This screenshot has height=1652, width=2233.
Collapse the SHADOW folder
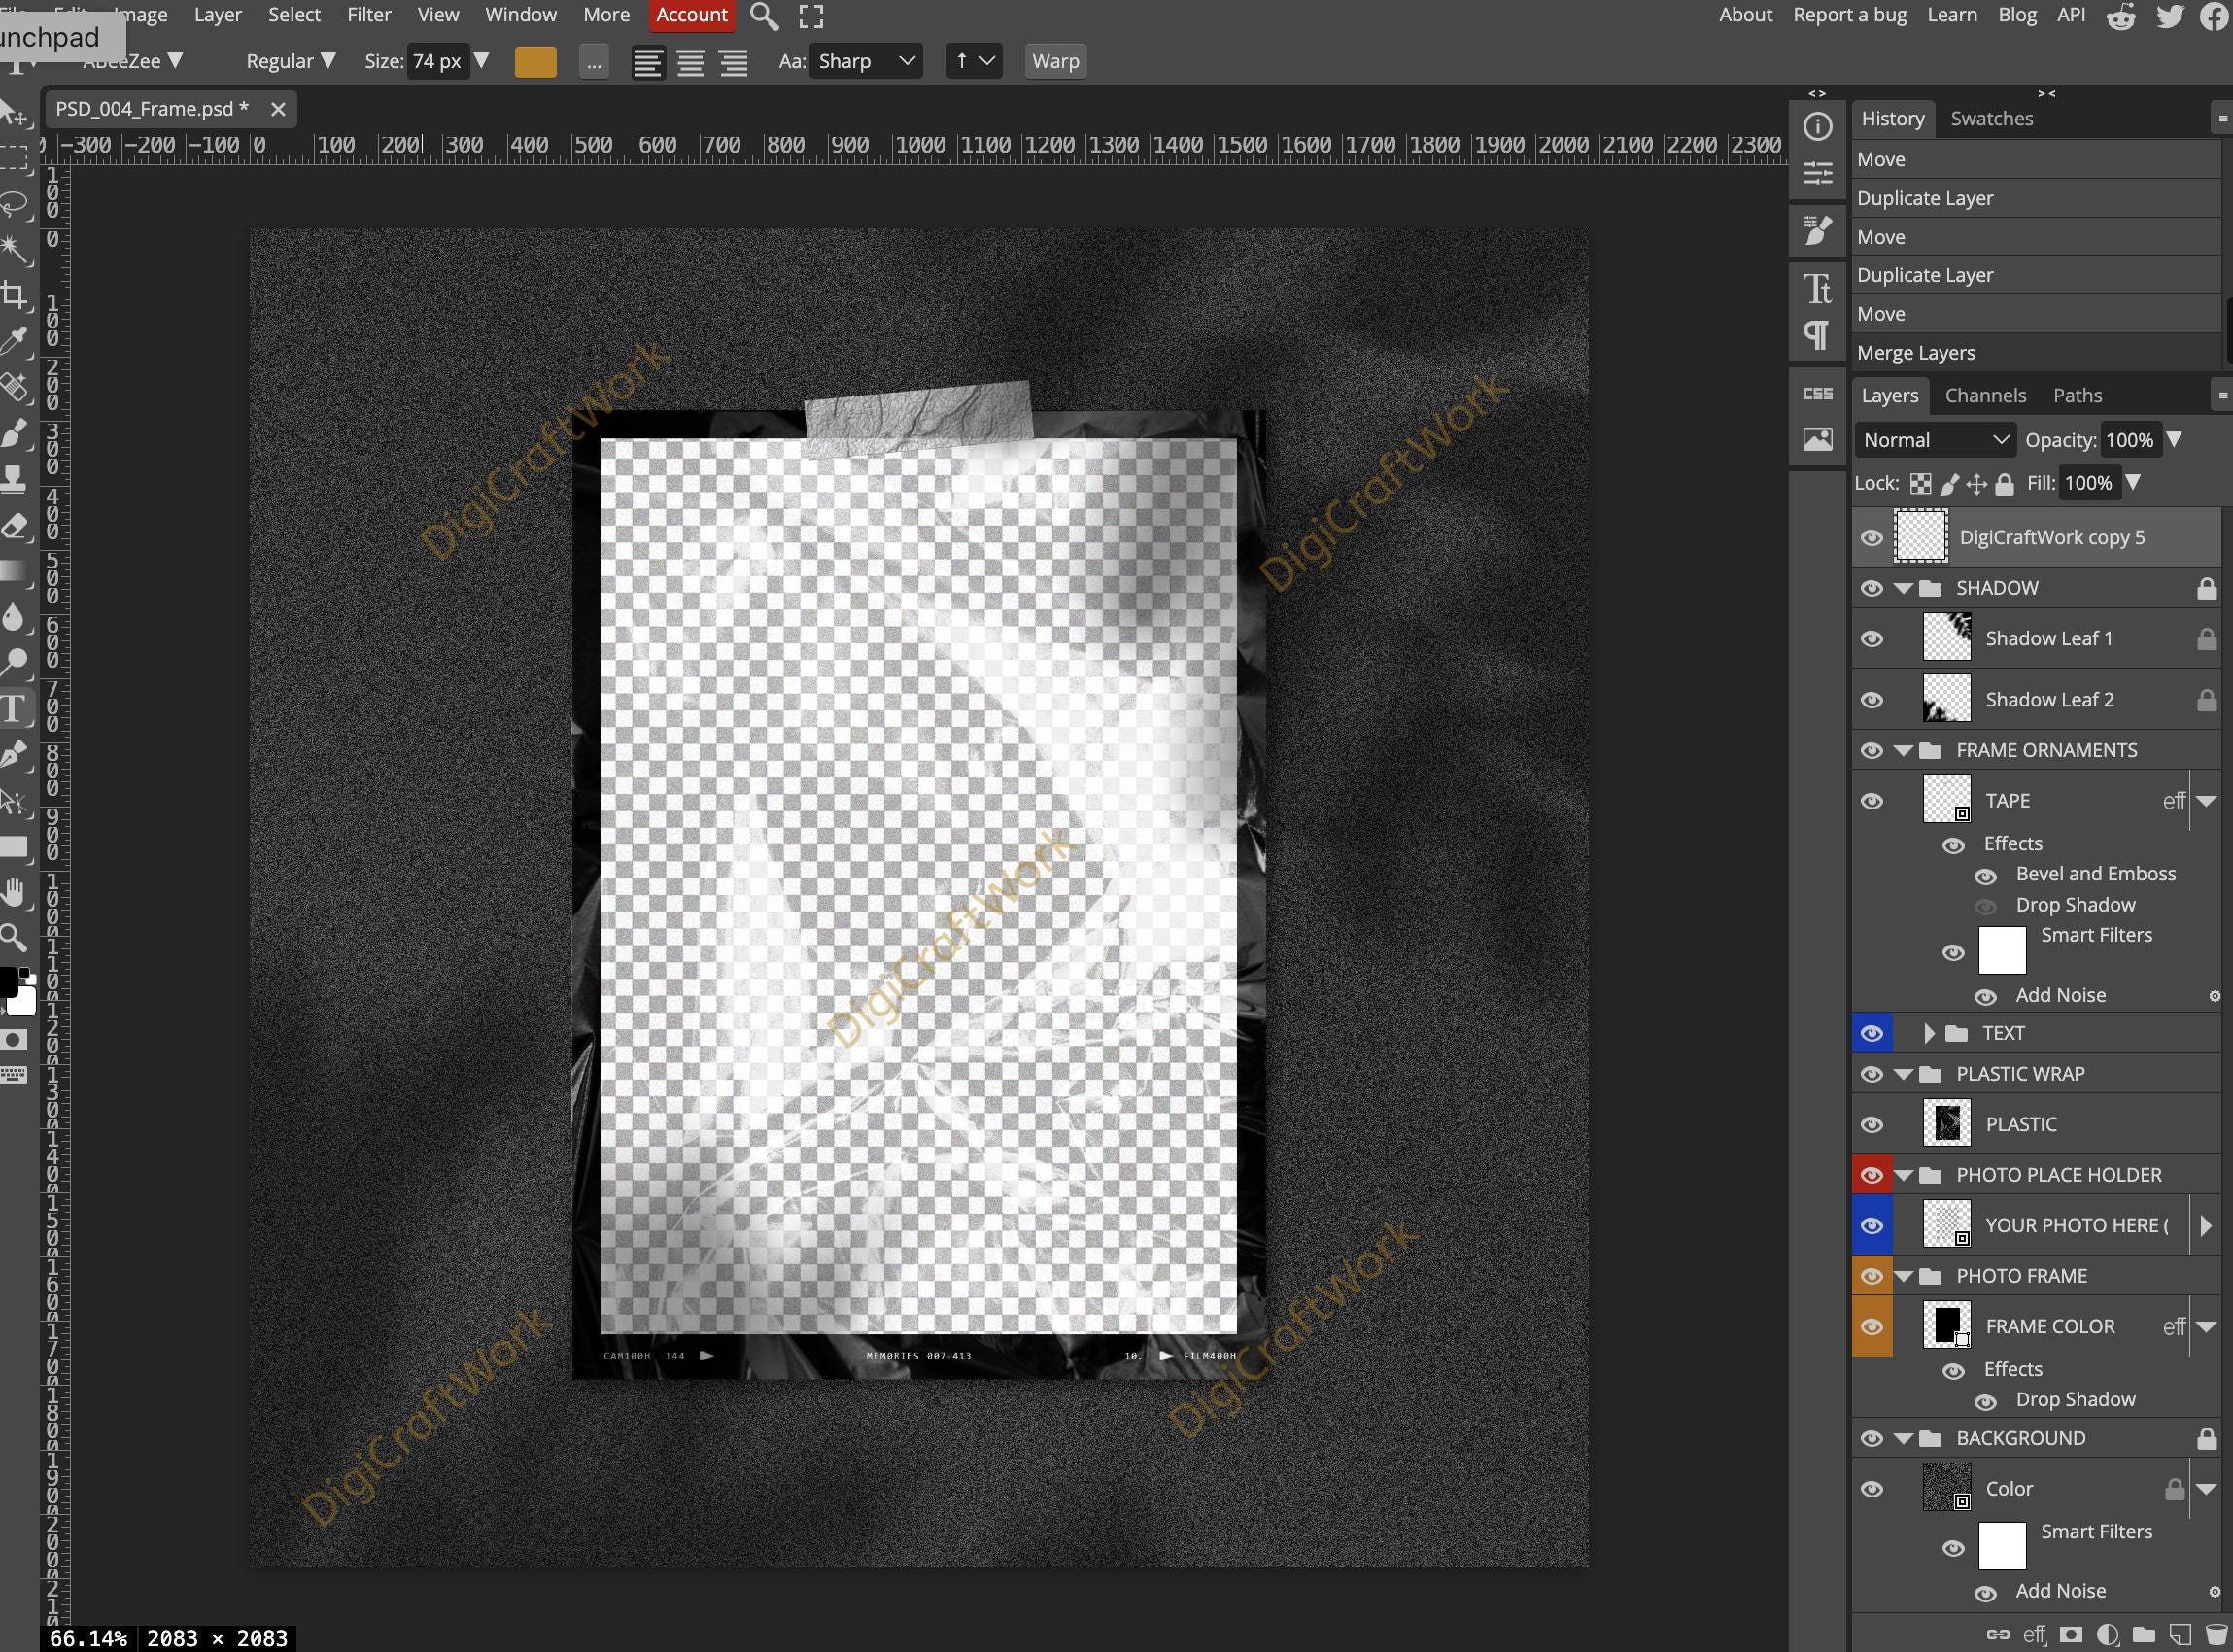1903,588
